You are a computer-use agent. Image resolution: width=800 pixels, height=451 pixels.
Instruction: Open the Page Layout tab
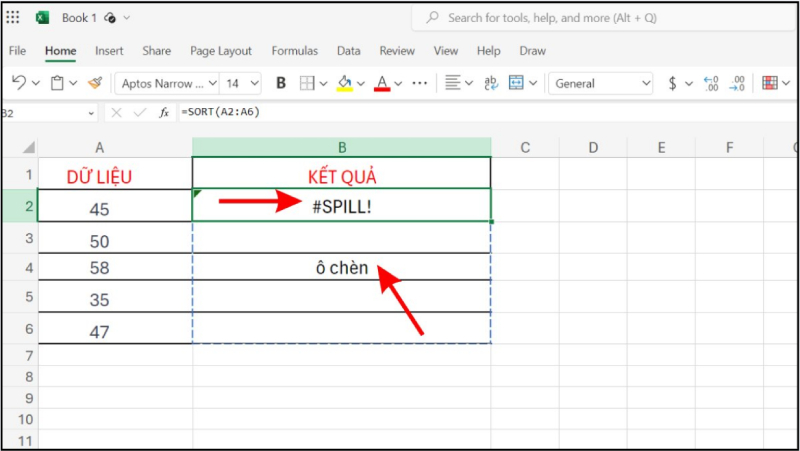tap(221, 51)
